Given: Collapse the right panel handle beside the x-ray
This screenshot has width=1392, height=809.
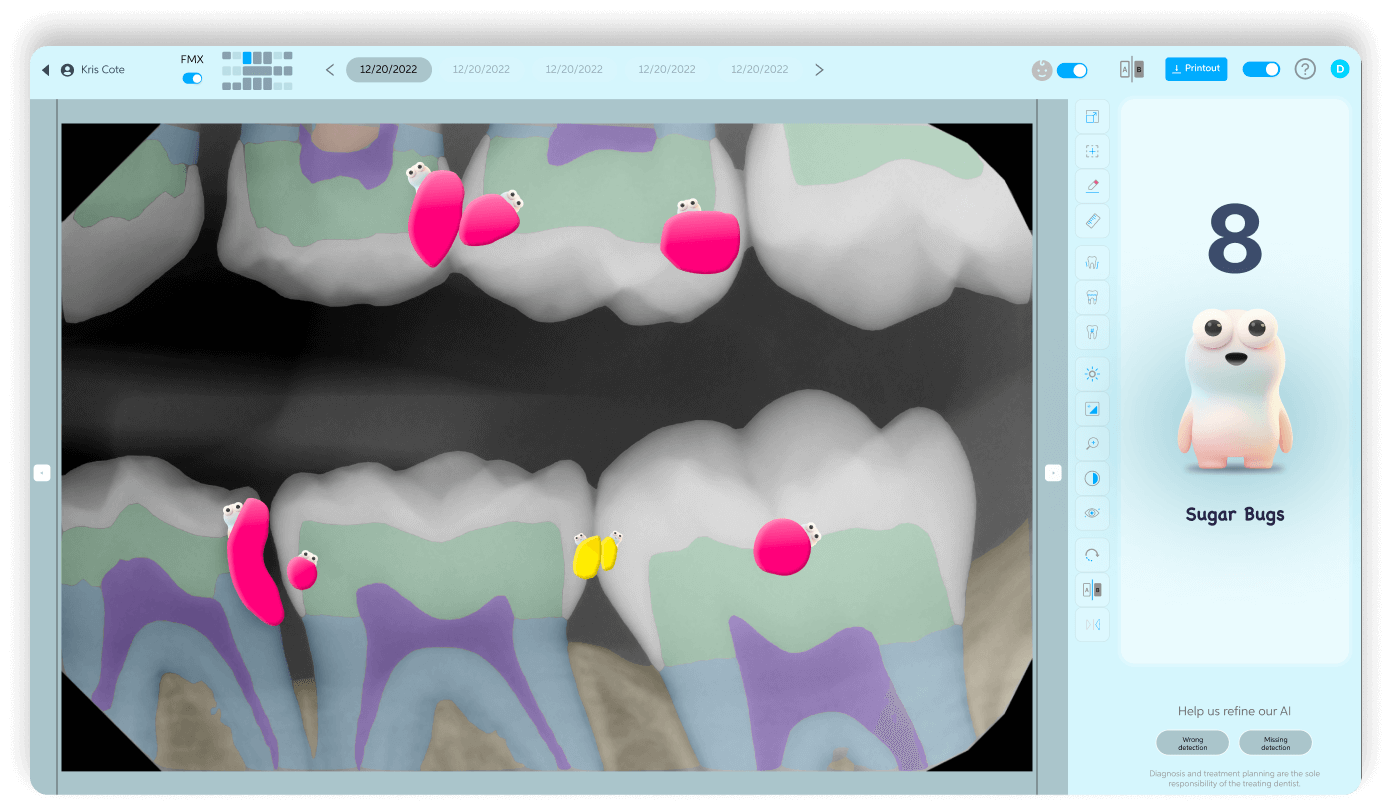Looking at the screenshot, I should tap(1053, 473).
